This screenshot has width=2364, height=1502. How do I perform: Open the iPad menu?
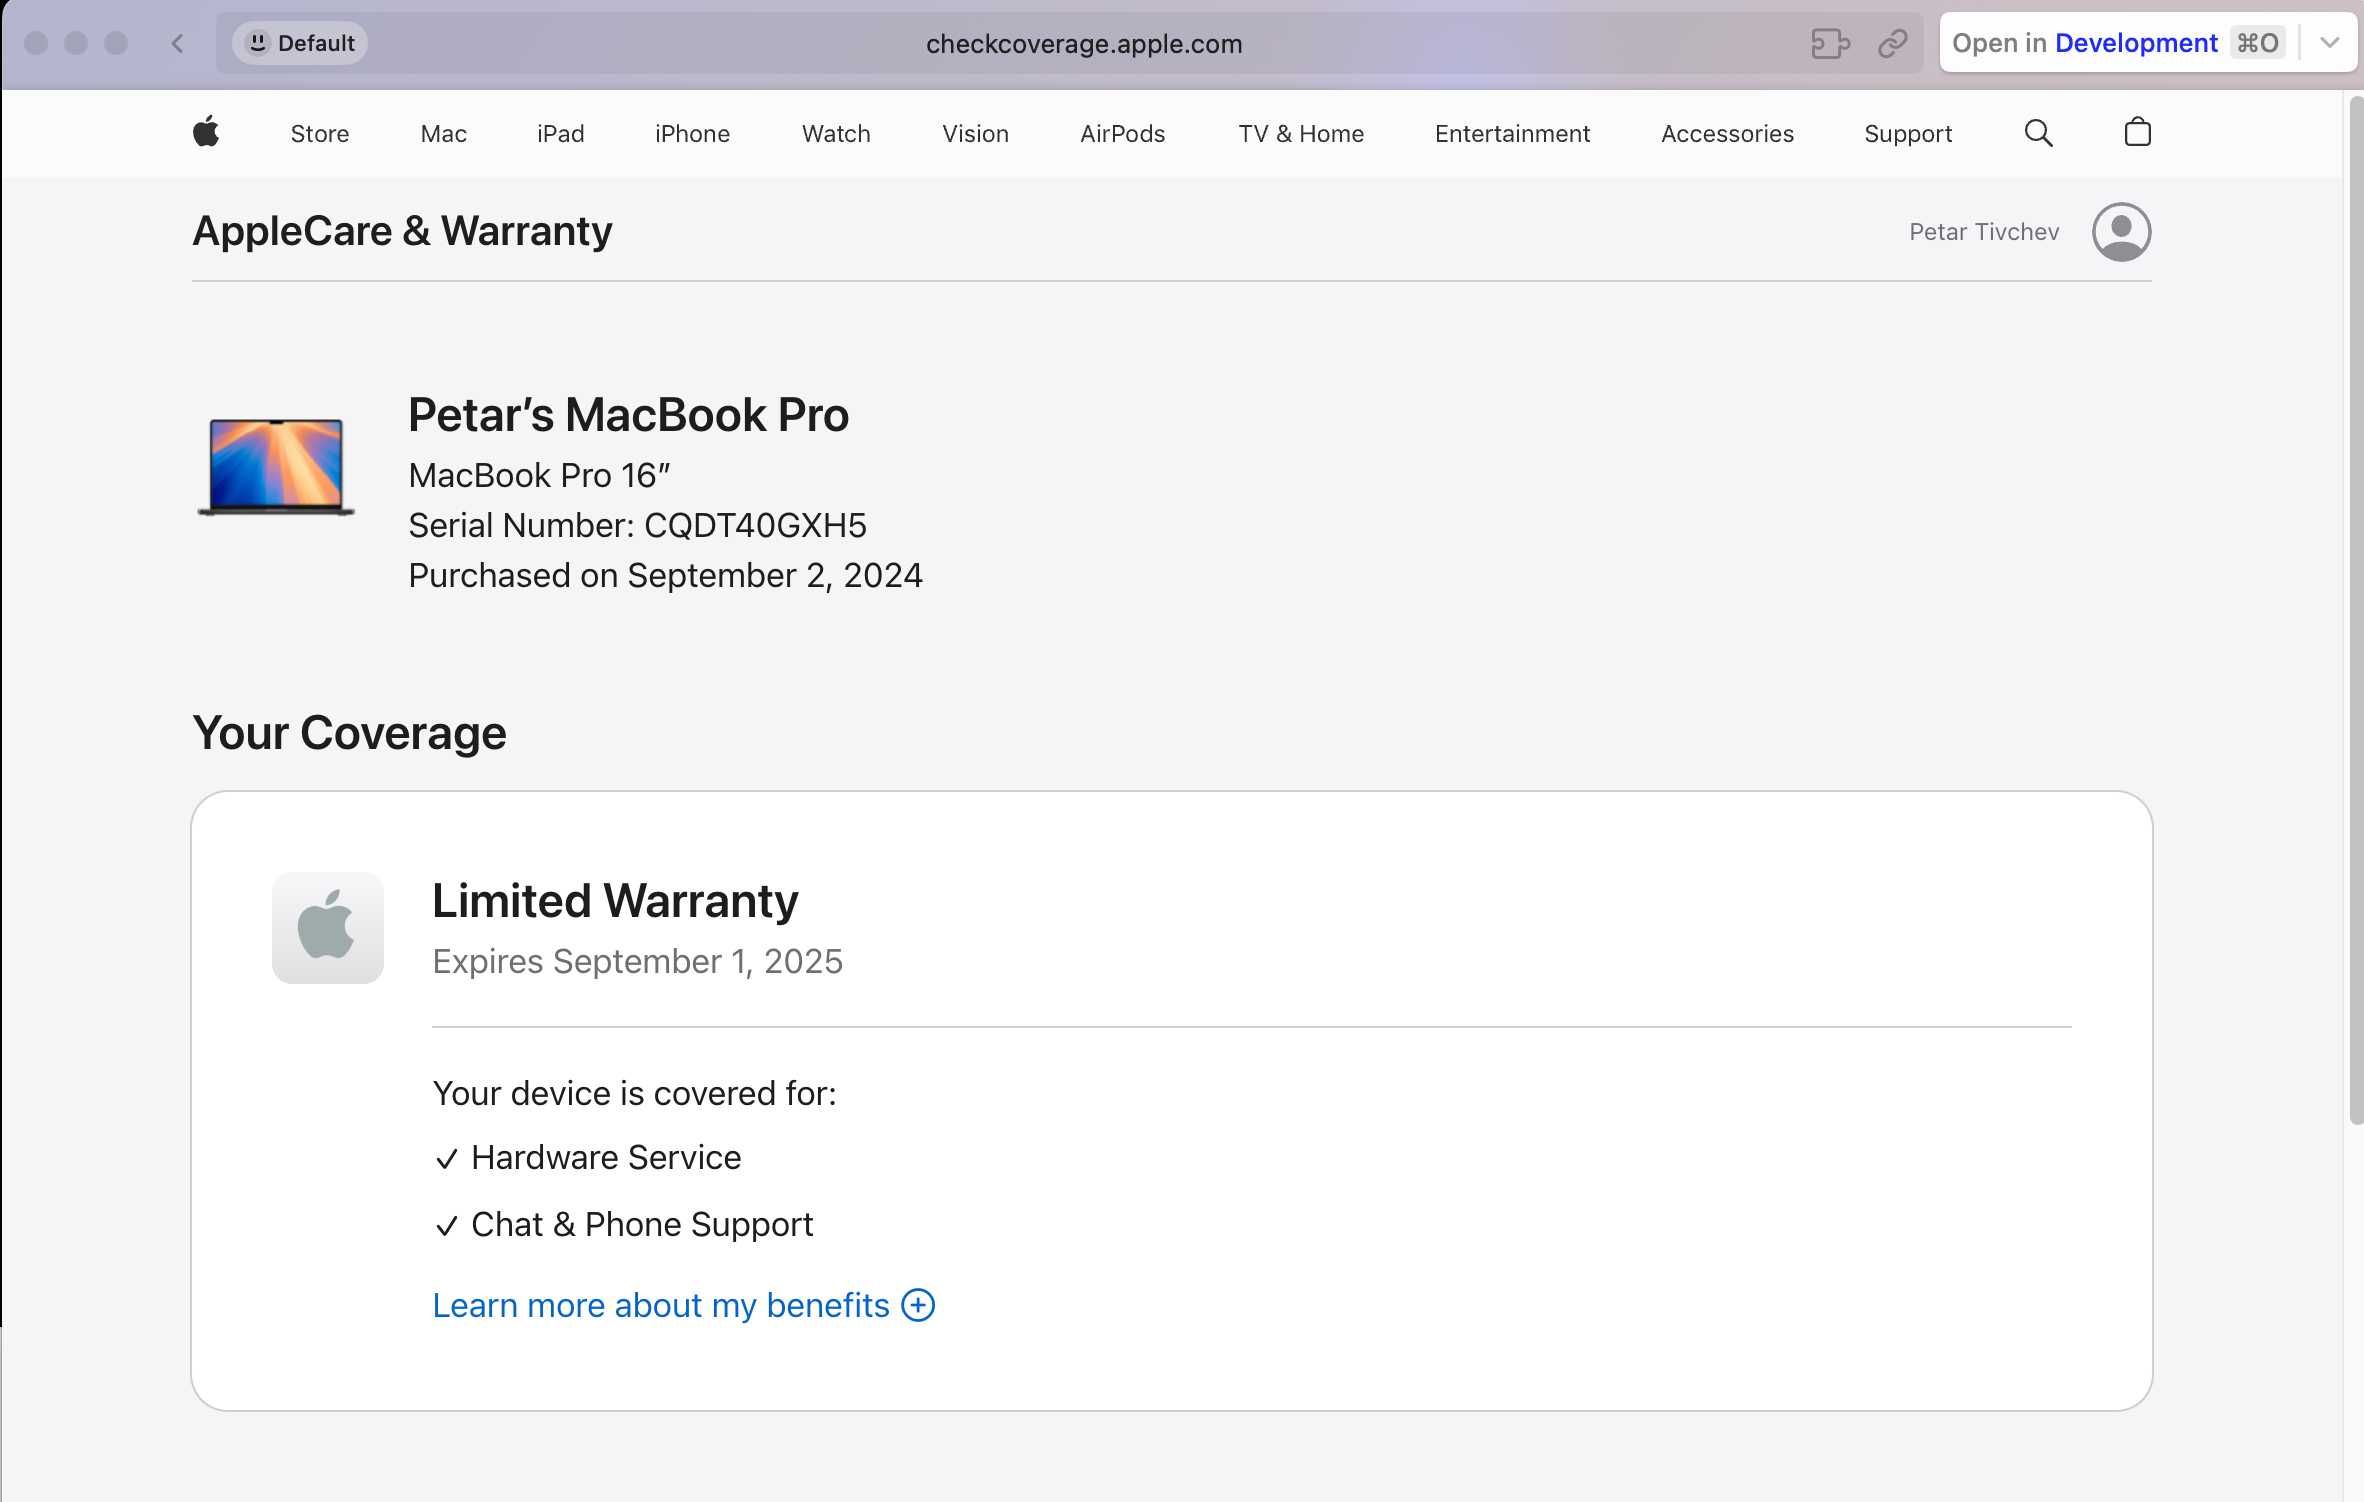561,133
